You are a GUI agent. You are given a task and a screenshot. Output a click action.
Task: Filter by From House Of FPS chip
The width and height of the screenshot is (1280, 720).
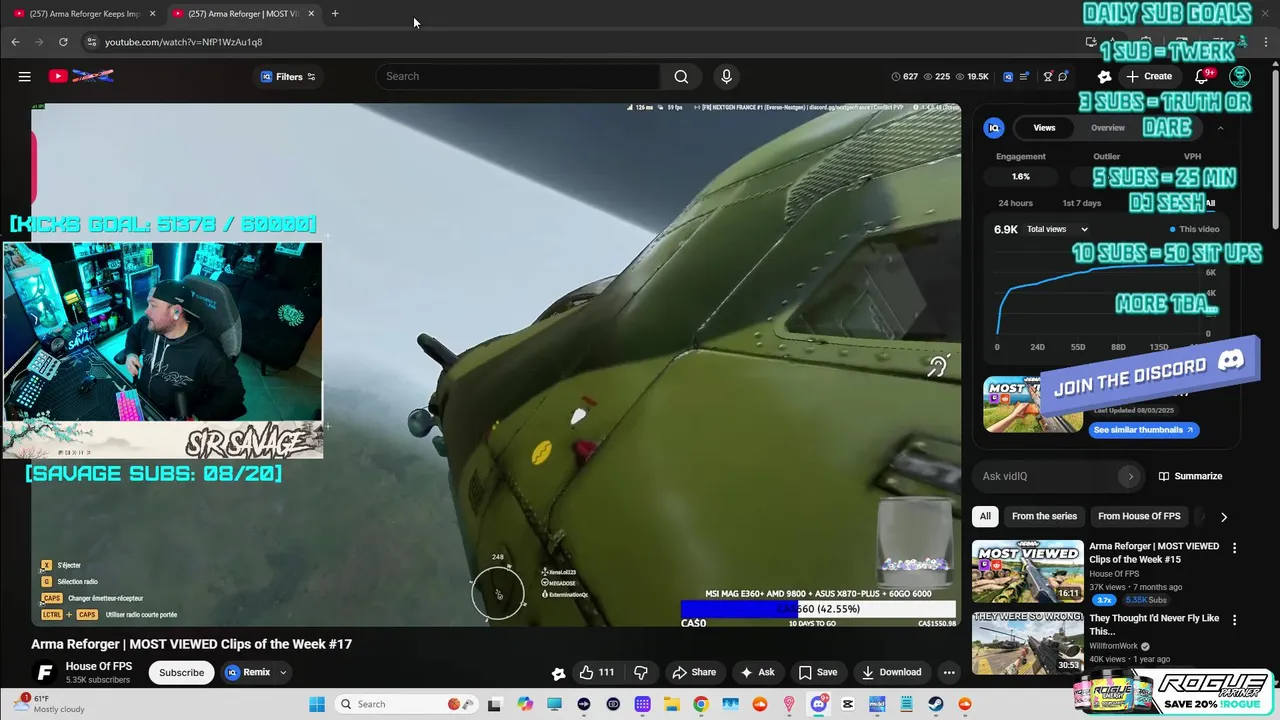pos(1139,516)
